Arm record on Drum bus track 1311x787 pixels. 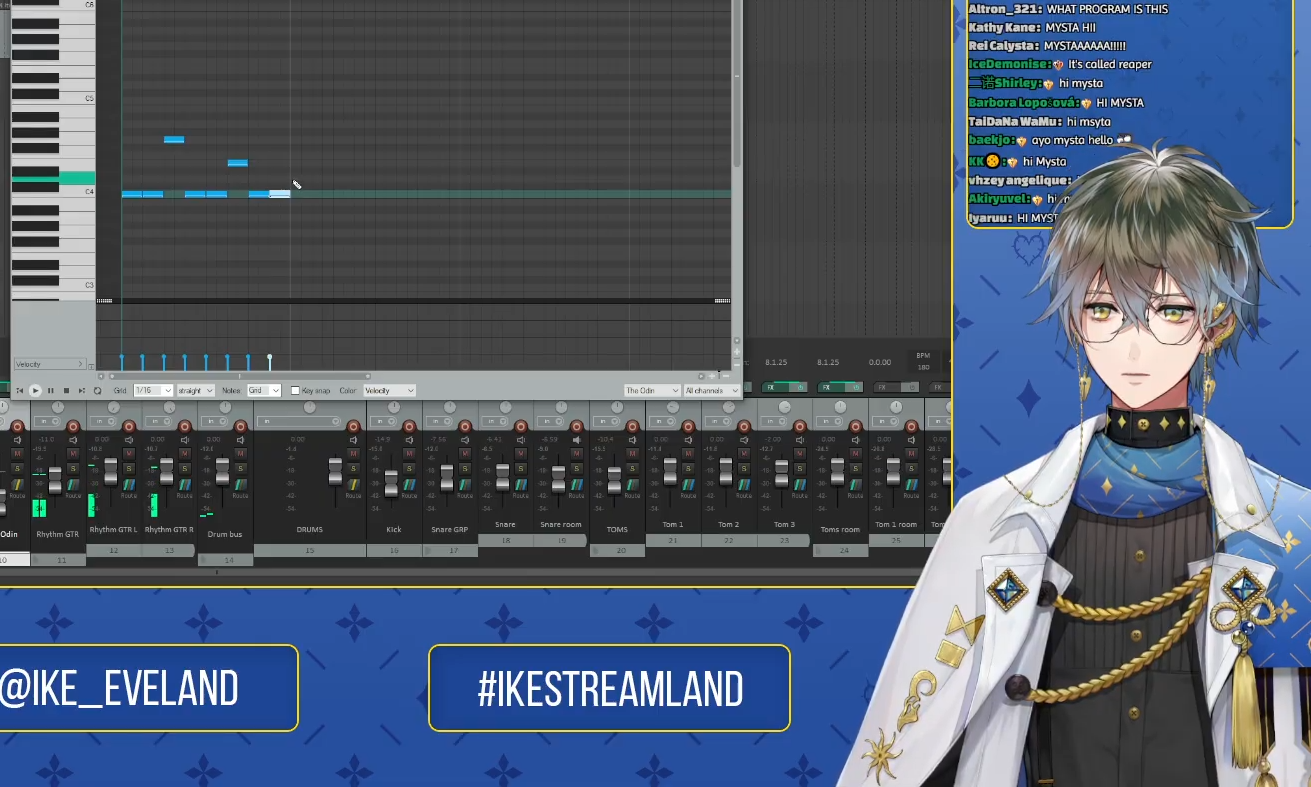coord(240,426)
